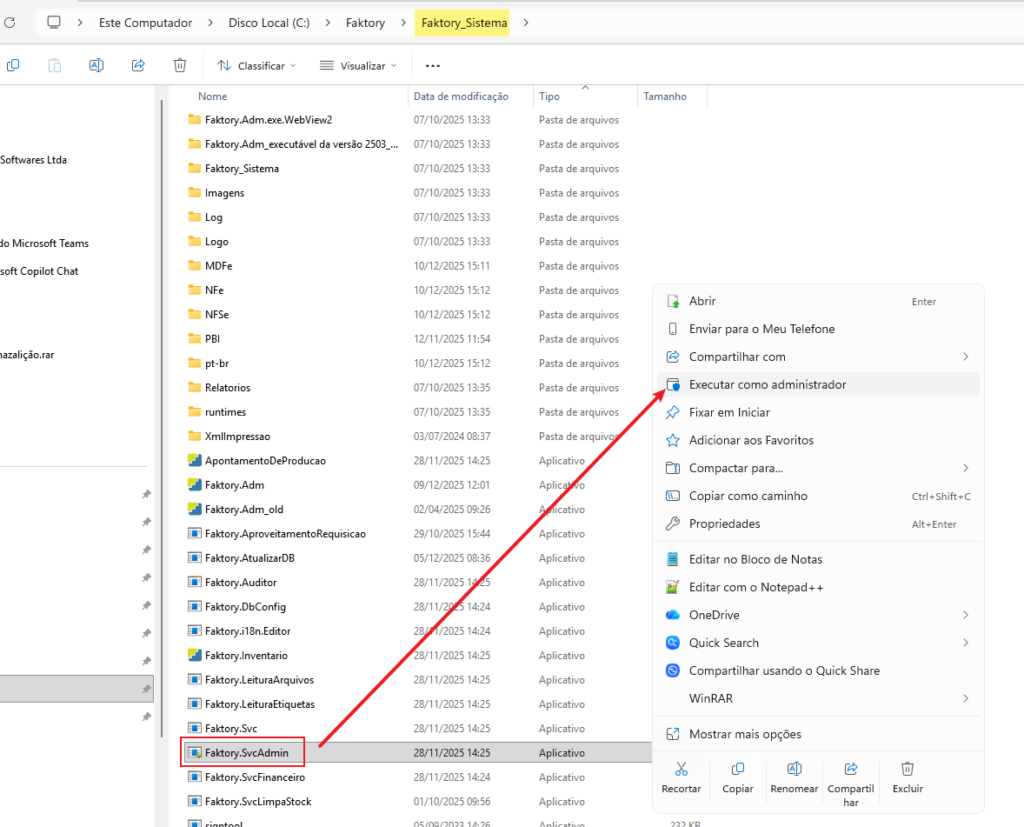Open the Visualizar view dropdown
The height and width of the screenshot is (827, 1024).
pos(358,65)
